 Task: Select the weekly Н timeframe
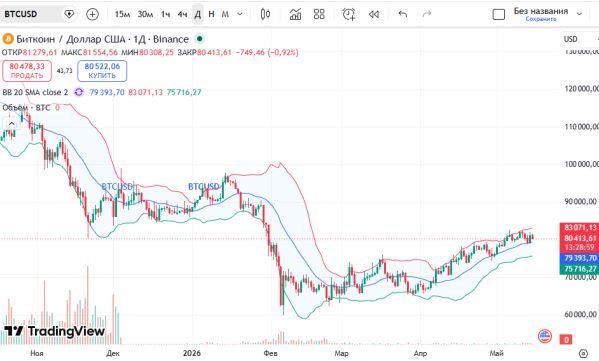[x=211, y=14]
